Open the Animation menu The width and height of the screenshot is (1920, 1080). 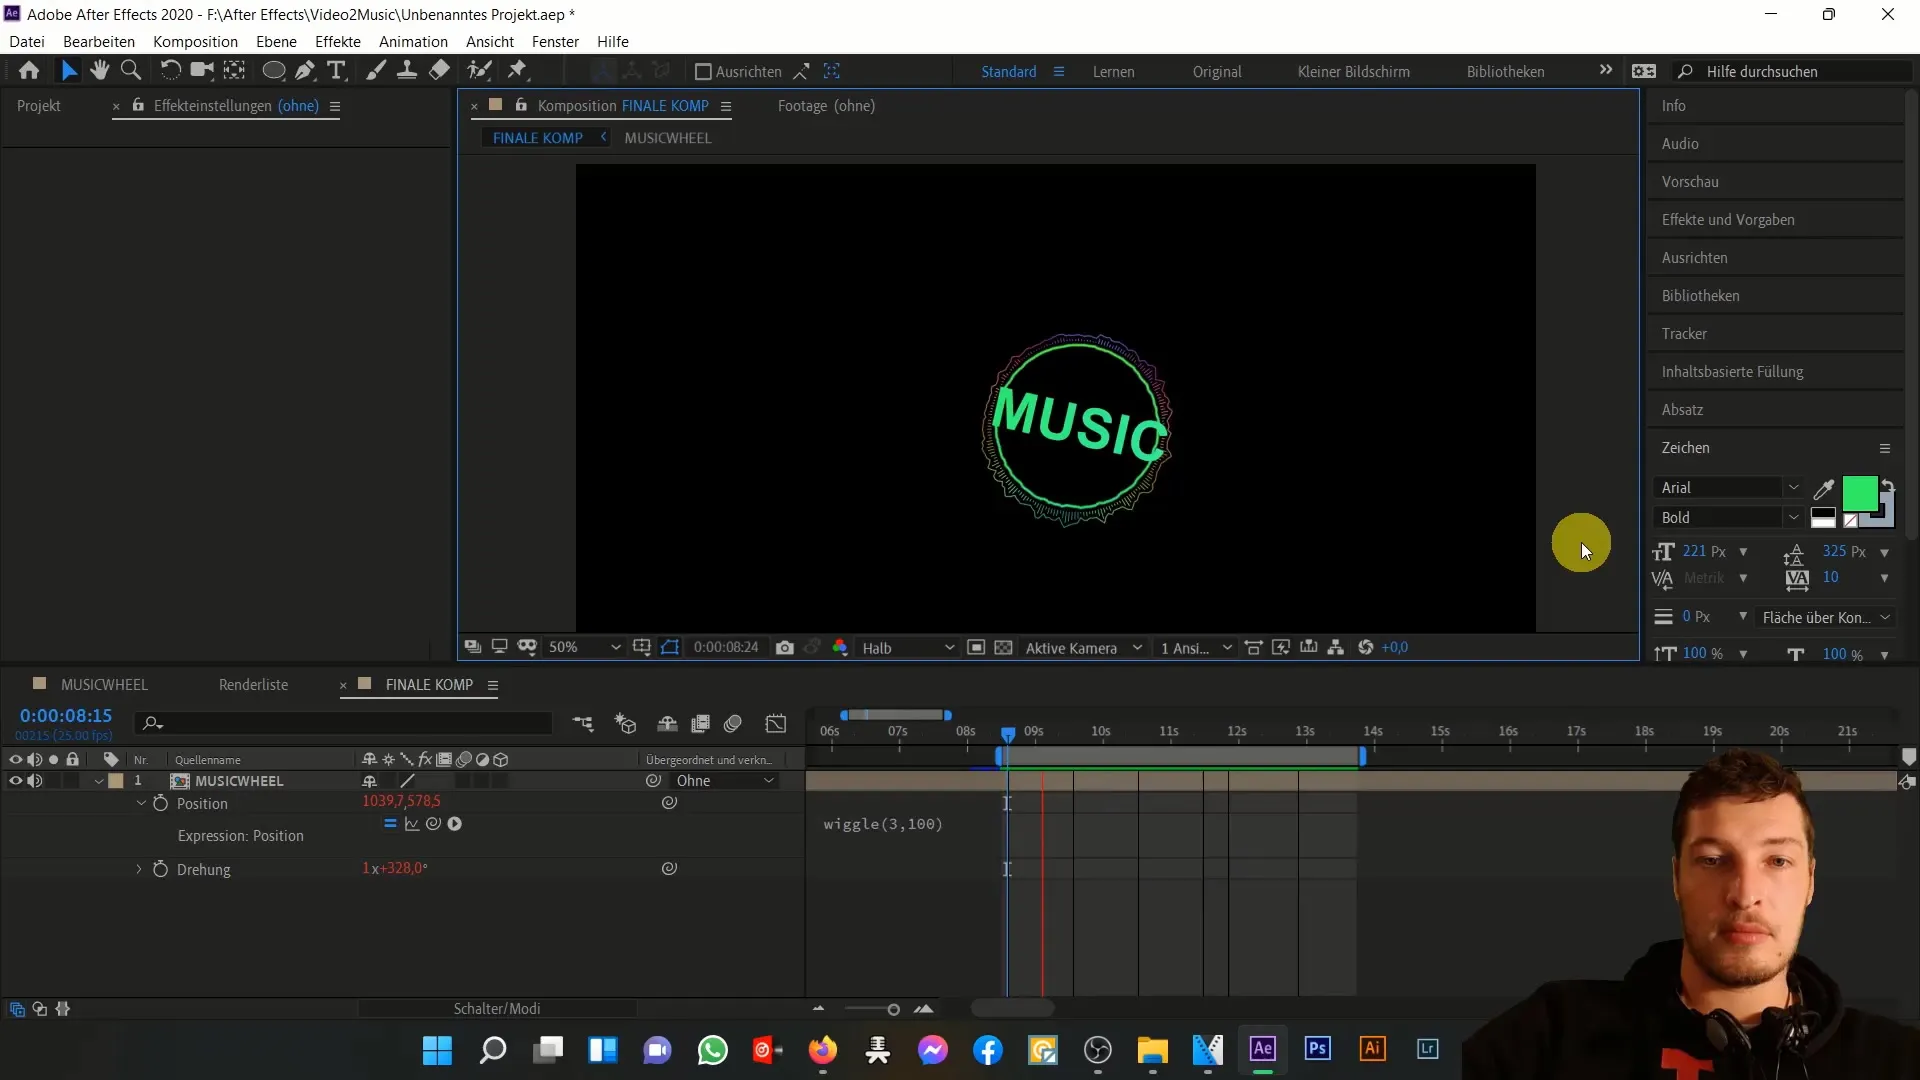click(x=413, y=41)
